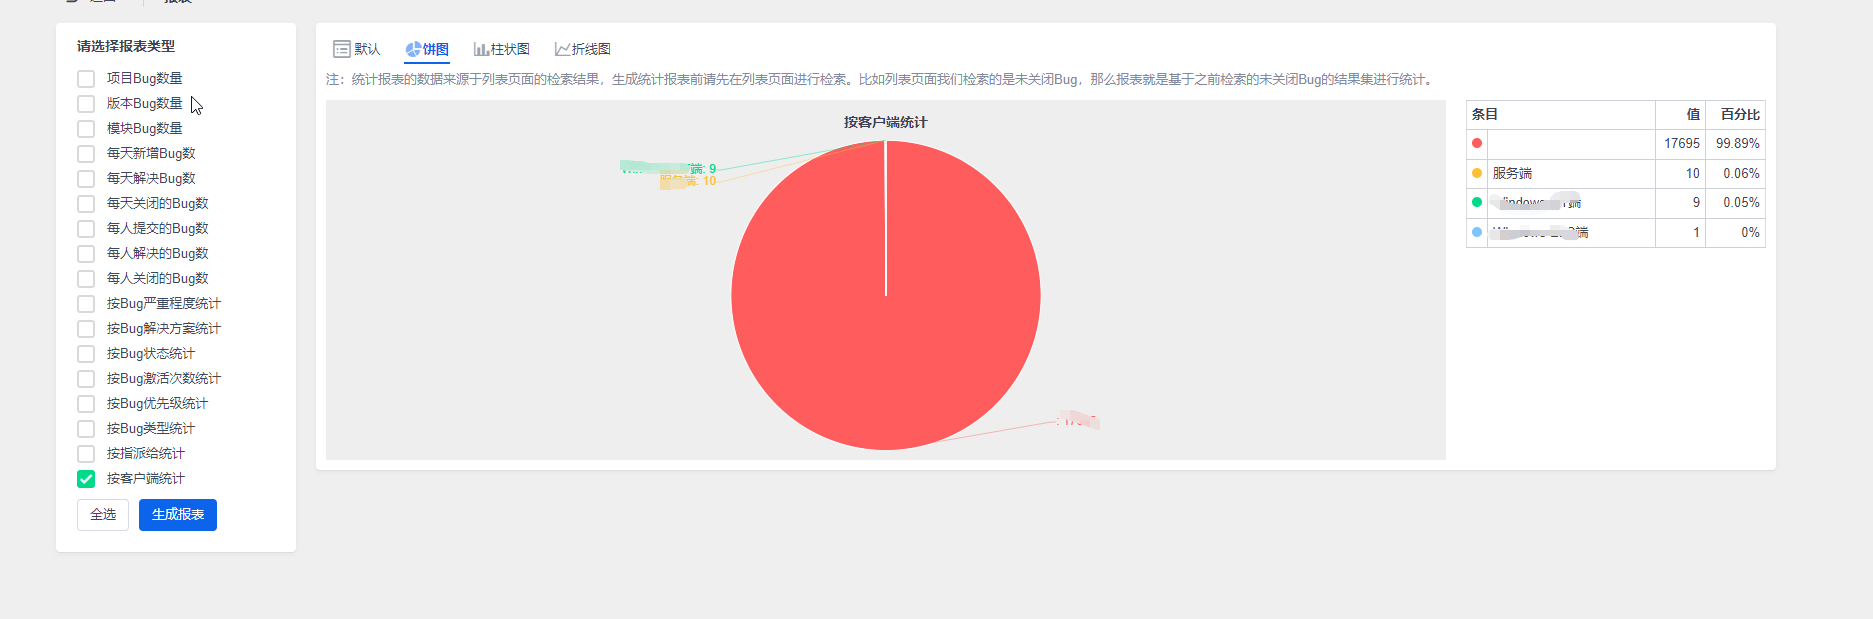Switch to the 默认 tab

pos(357,49)
